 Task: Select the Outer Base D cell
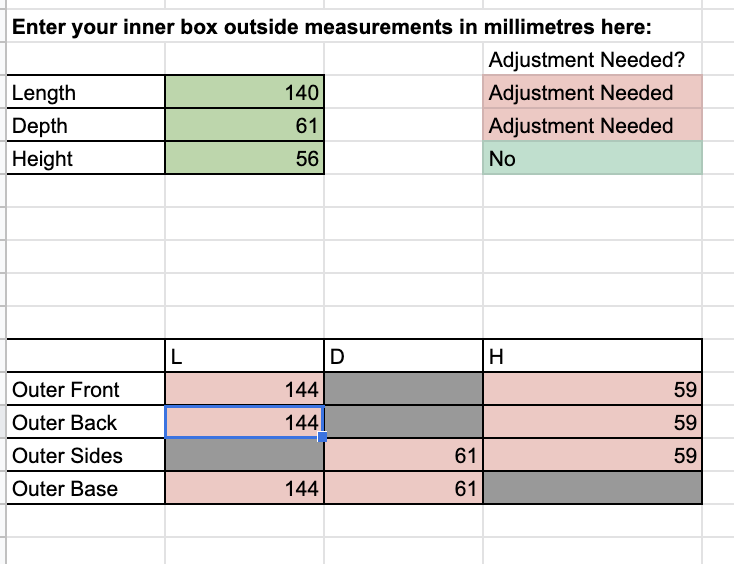pos(403,489)
